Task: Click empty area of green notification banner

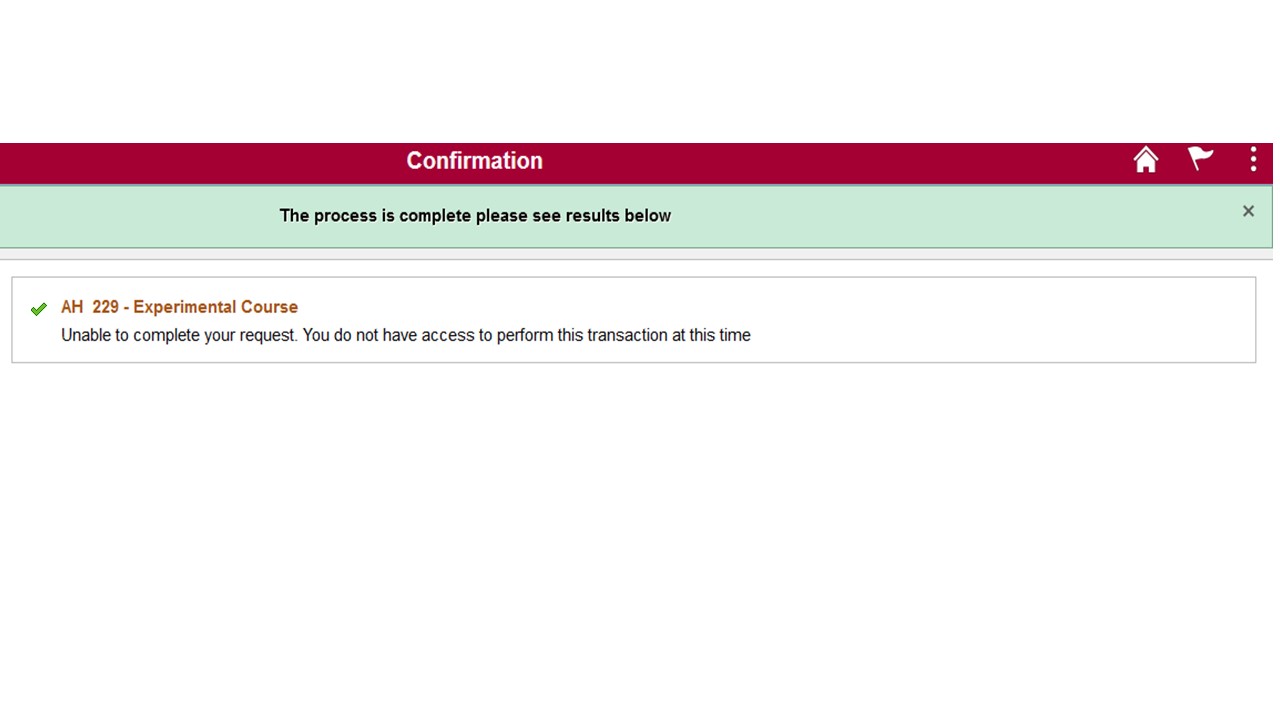Action: pyautogui.click(x=950, y=216)
